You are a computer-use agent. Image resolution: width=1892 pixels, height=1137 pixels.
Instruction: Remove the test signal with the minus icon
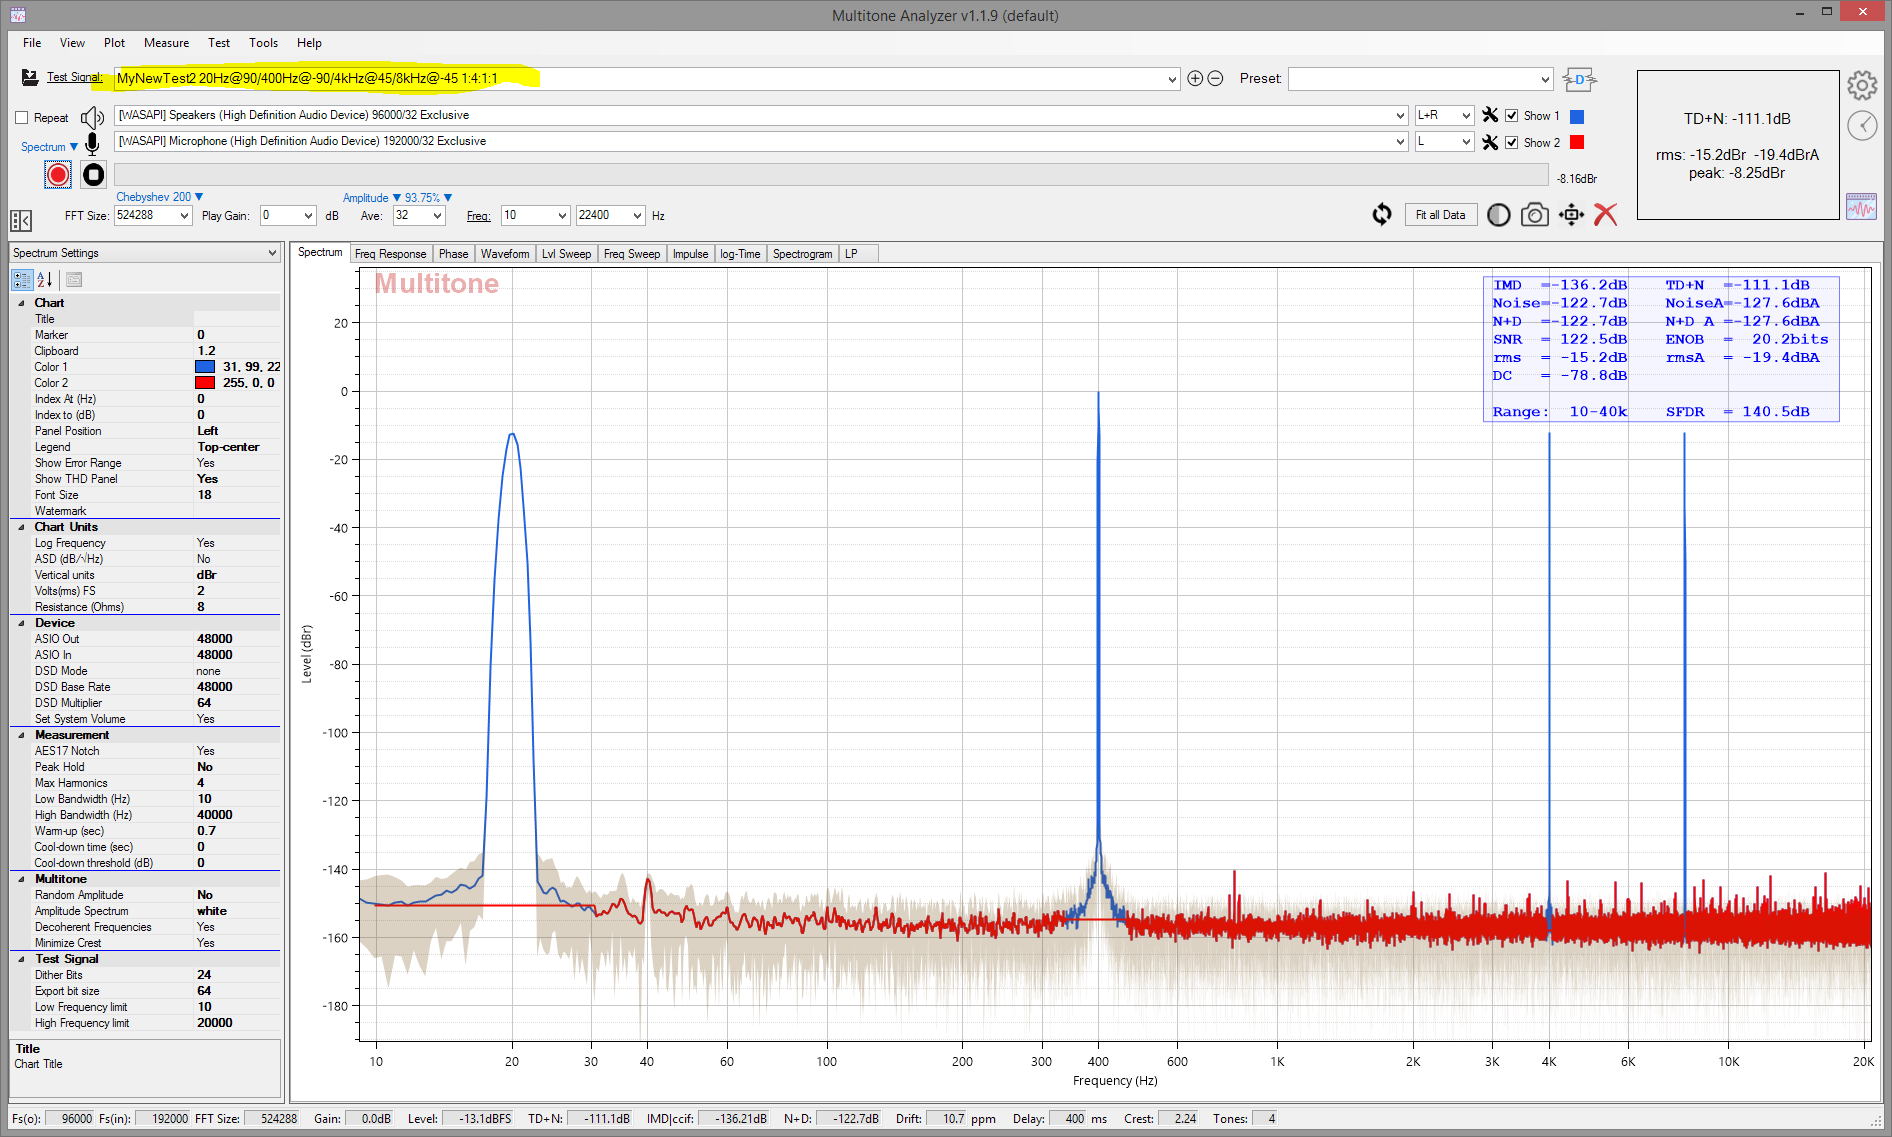(1215, 78)
